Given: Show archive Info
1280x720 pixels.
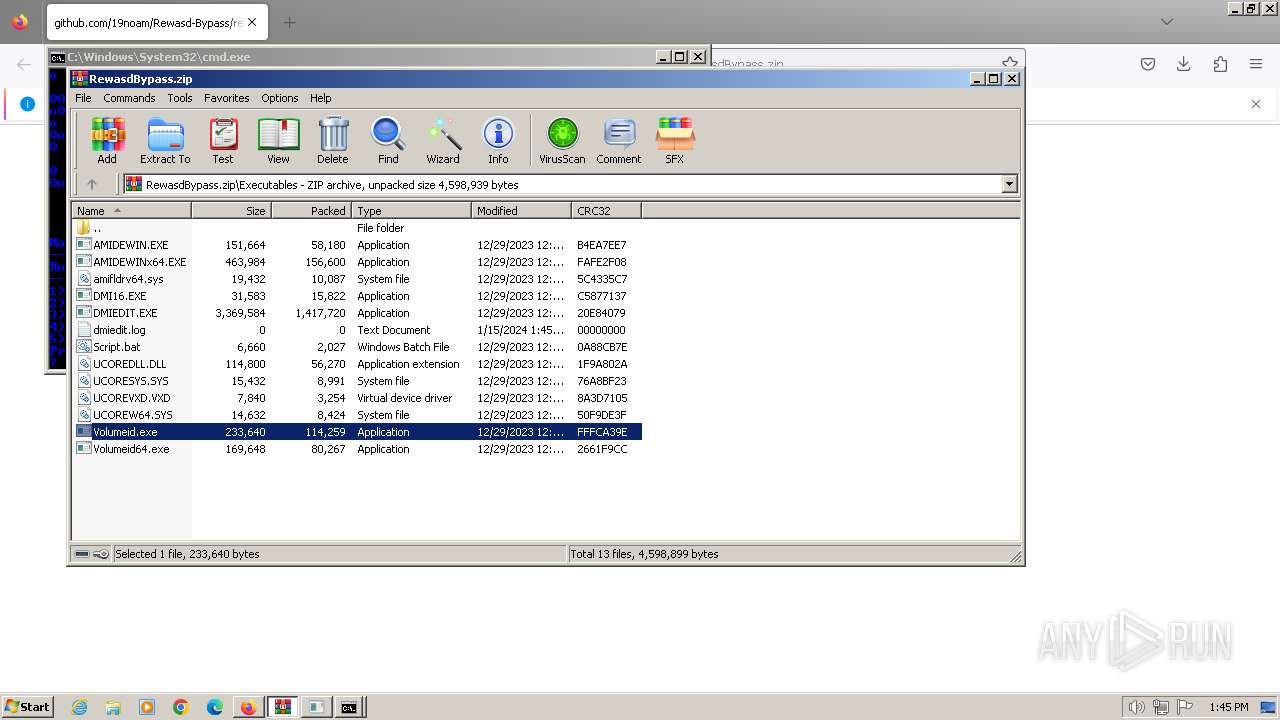Looking at the screenshot, I should click(498, 141).
